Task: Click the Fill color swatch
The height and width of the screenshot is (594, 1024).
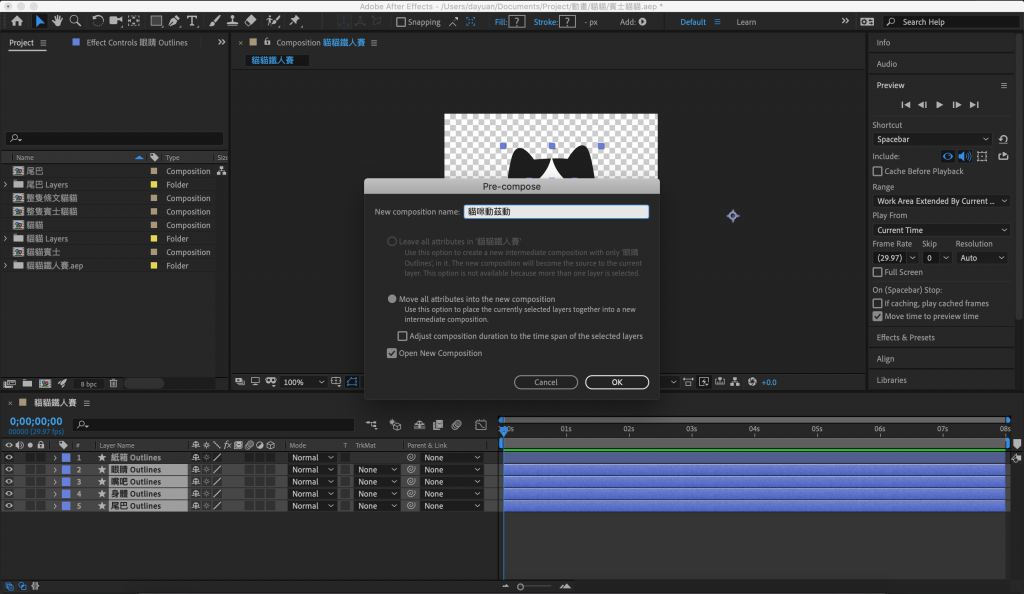Action: click(x=517, y=22)
